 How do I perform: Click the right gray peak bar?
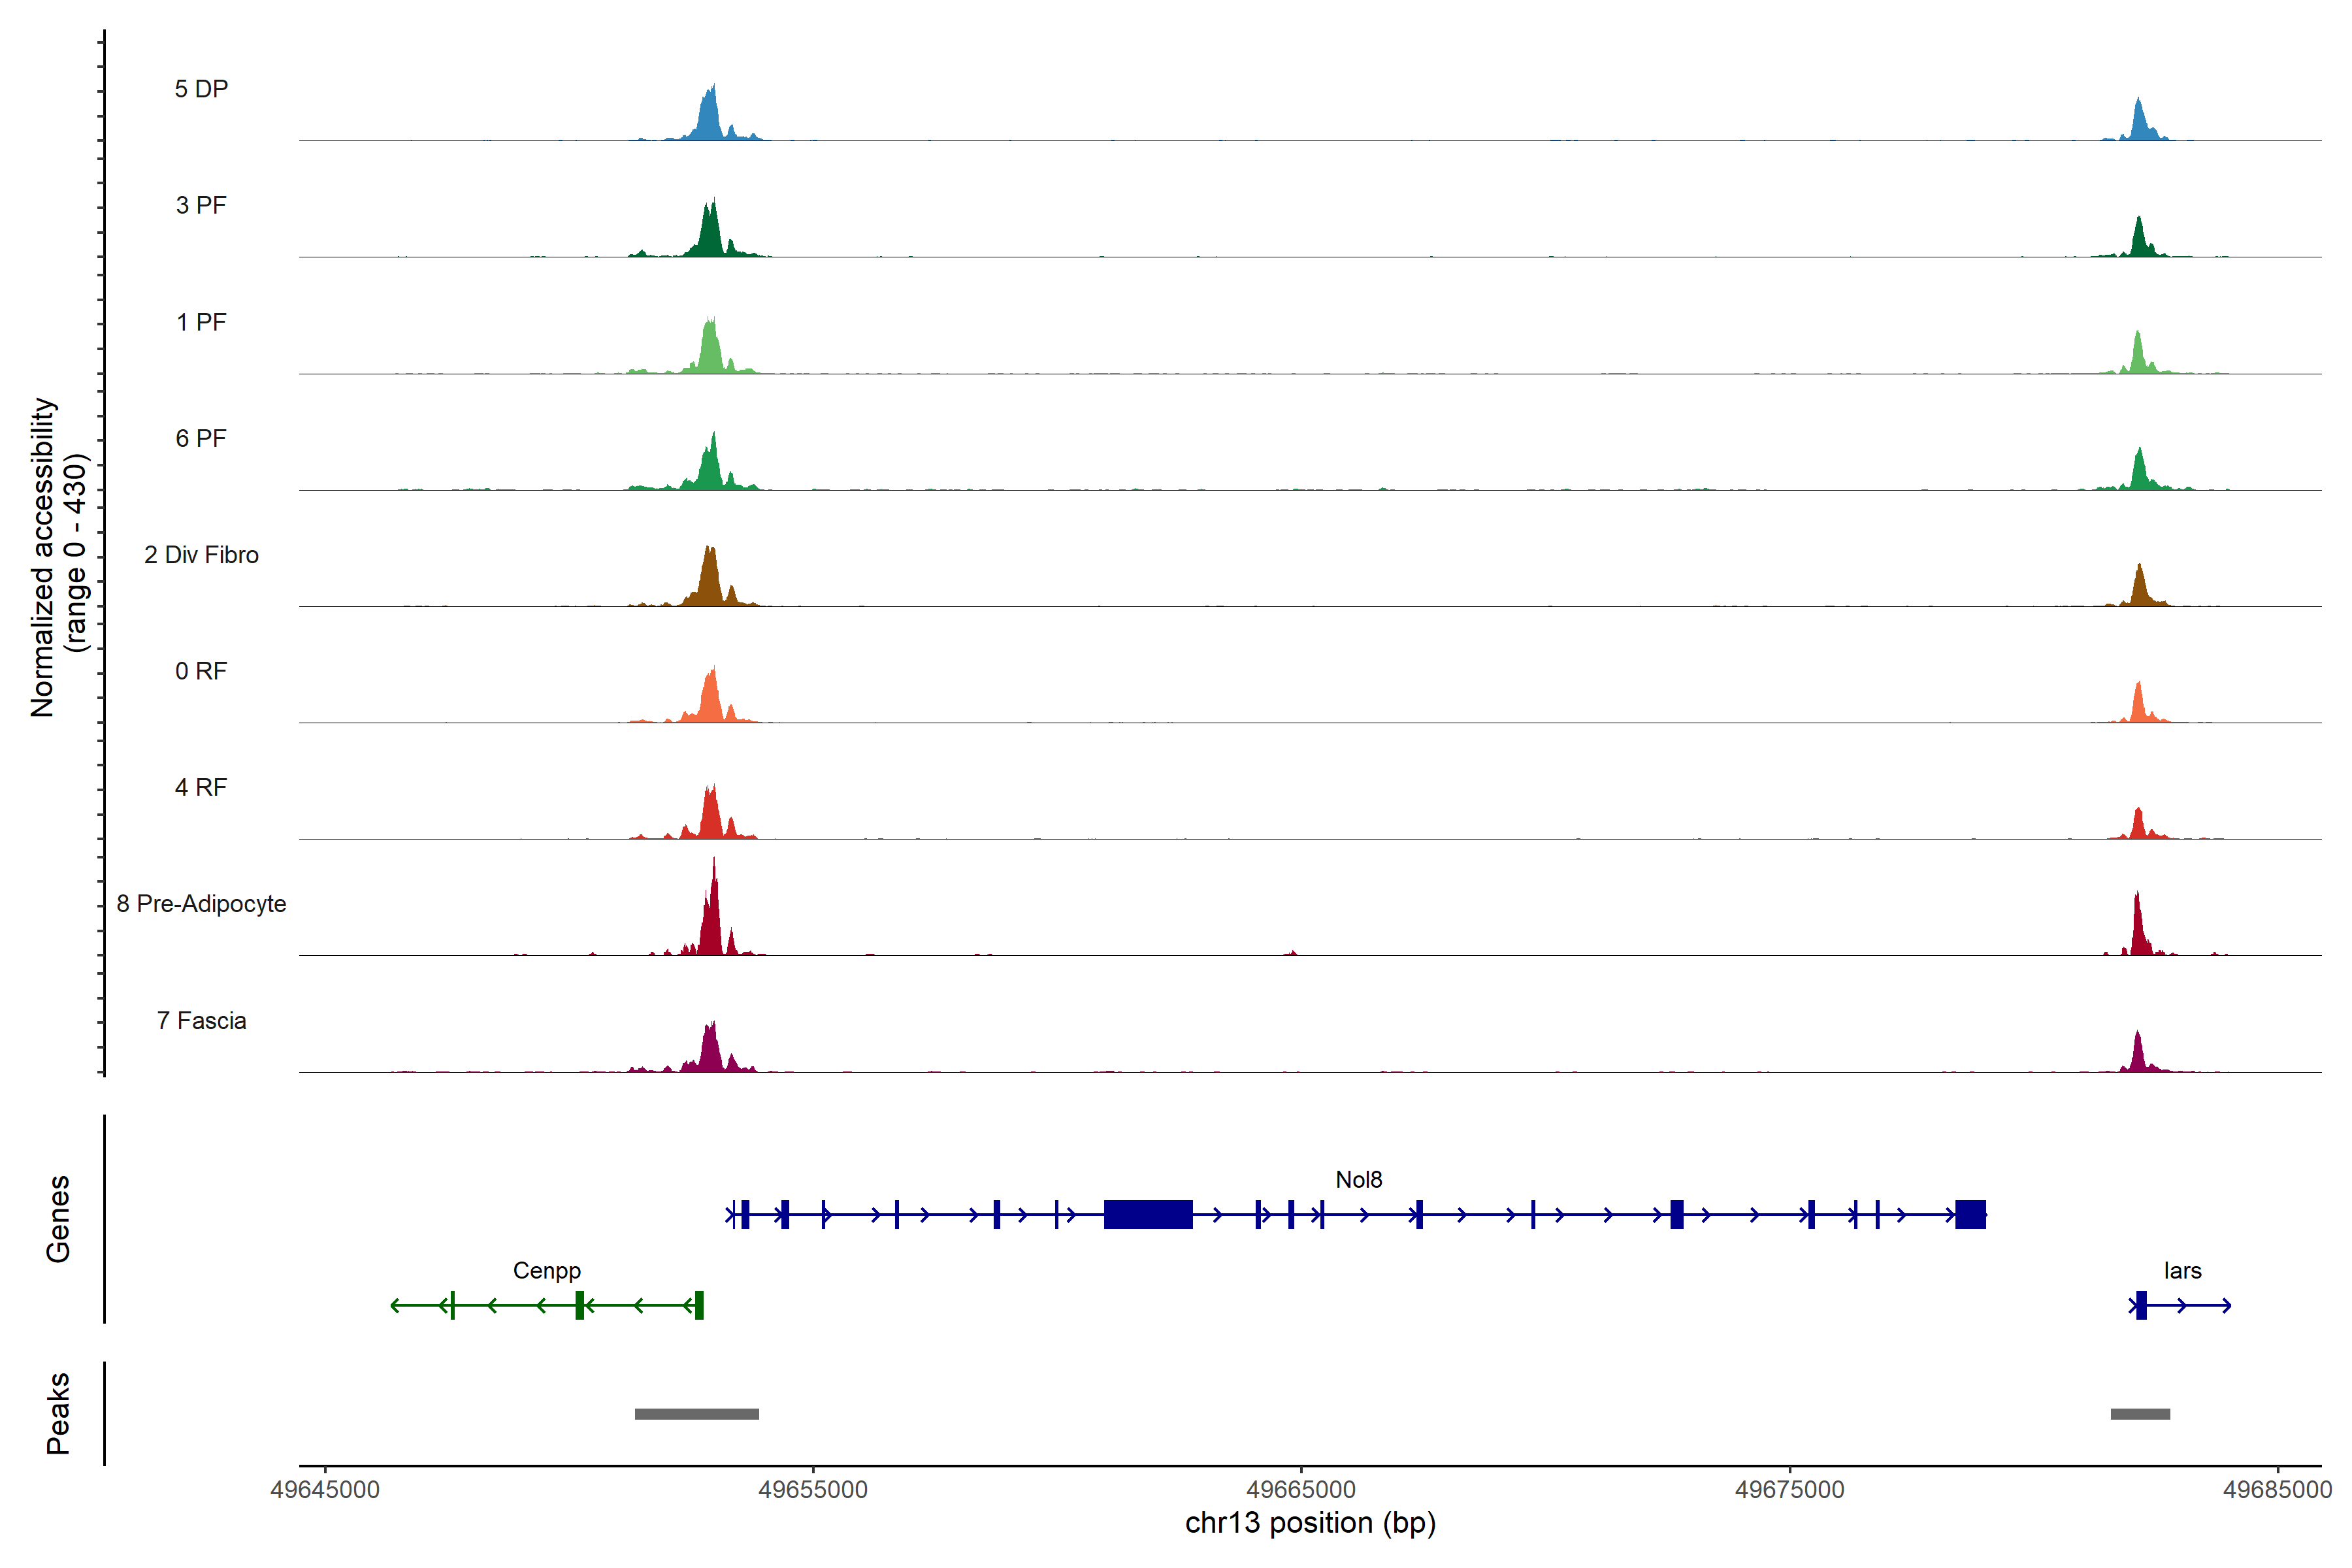click(2140, 1414)
